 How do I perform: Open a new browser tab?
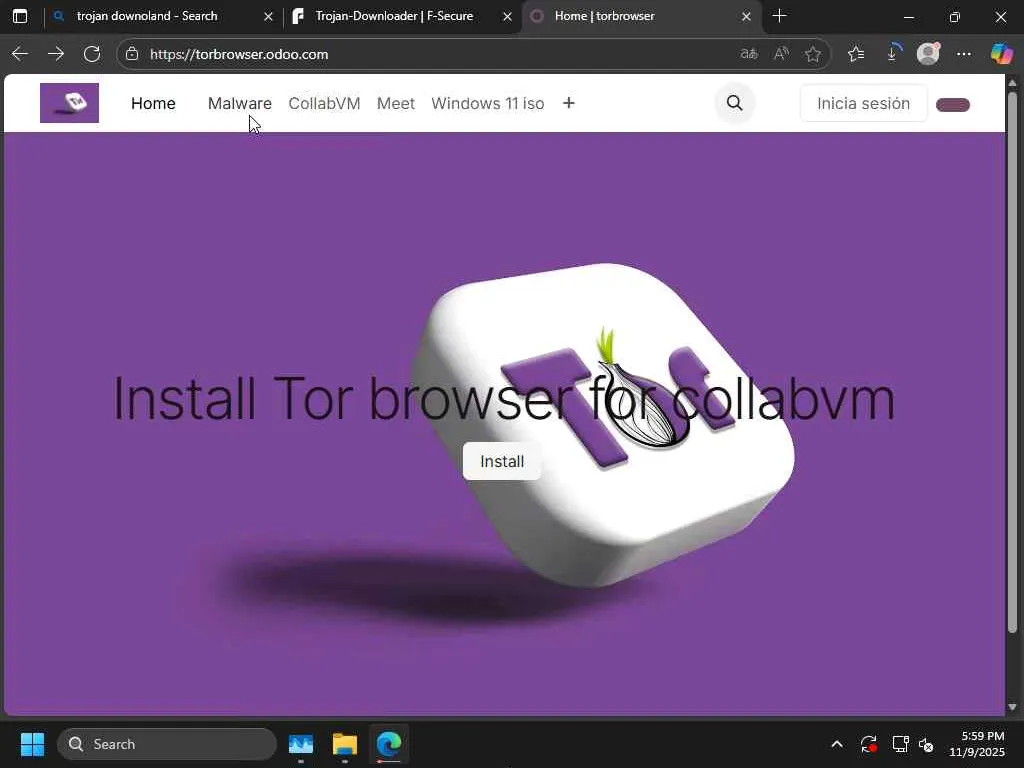coord(779,16)
